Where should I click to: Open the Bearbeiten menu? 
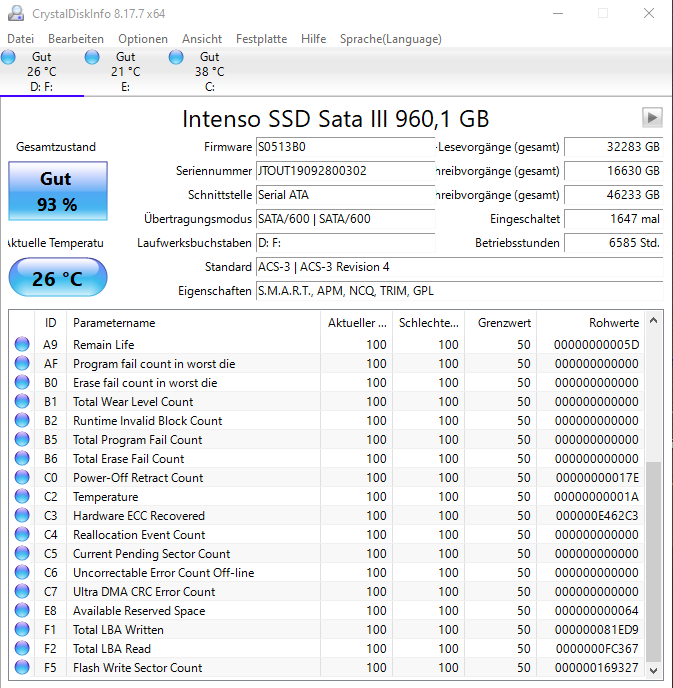(x=76, y=39)
